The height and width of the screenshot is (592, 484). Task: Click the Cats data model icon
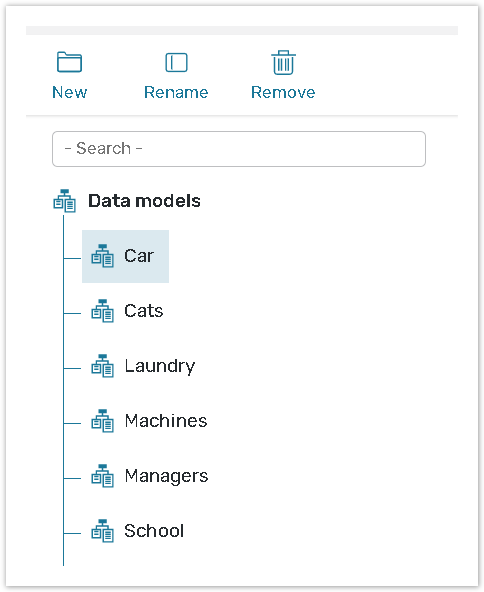(102, 311)
